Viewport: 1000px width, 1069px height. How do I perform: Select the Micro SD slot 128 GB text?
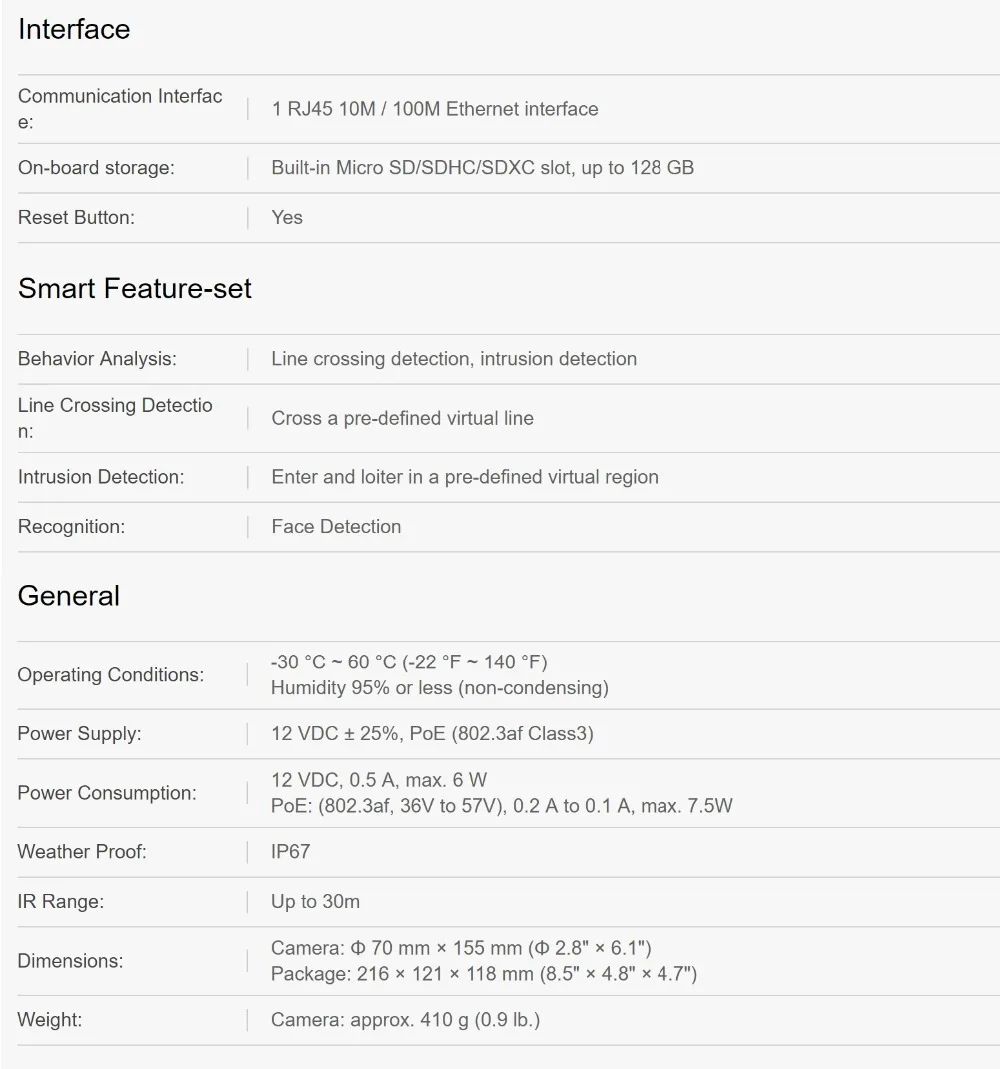point(483,168)
